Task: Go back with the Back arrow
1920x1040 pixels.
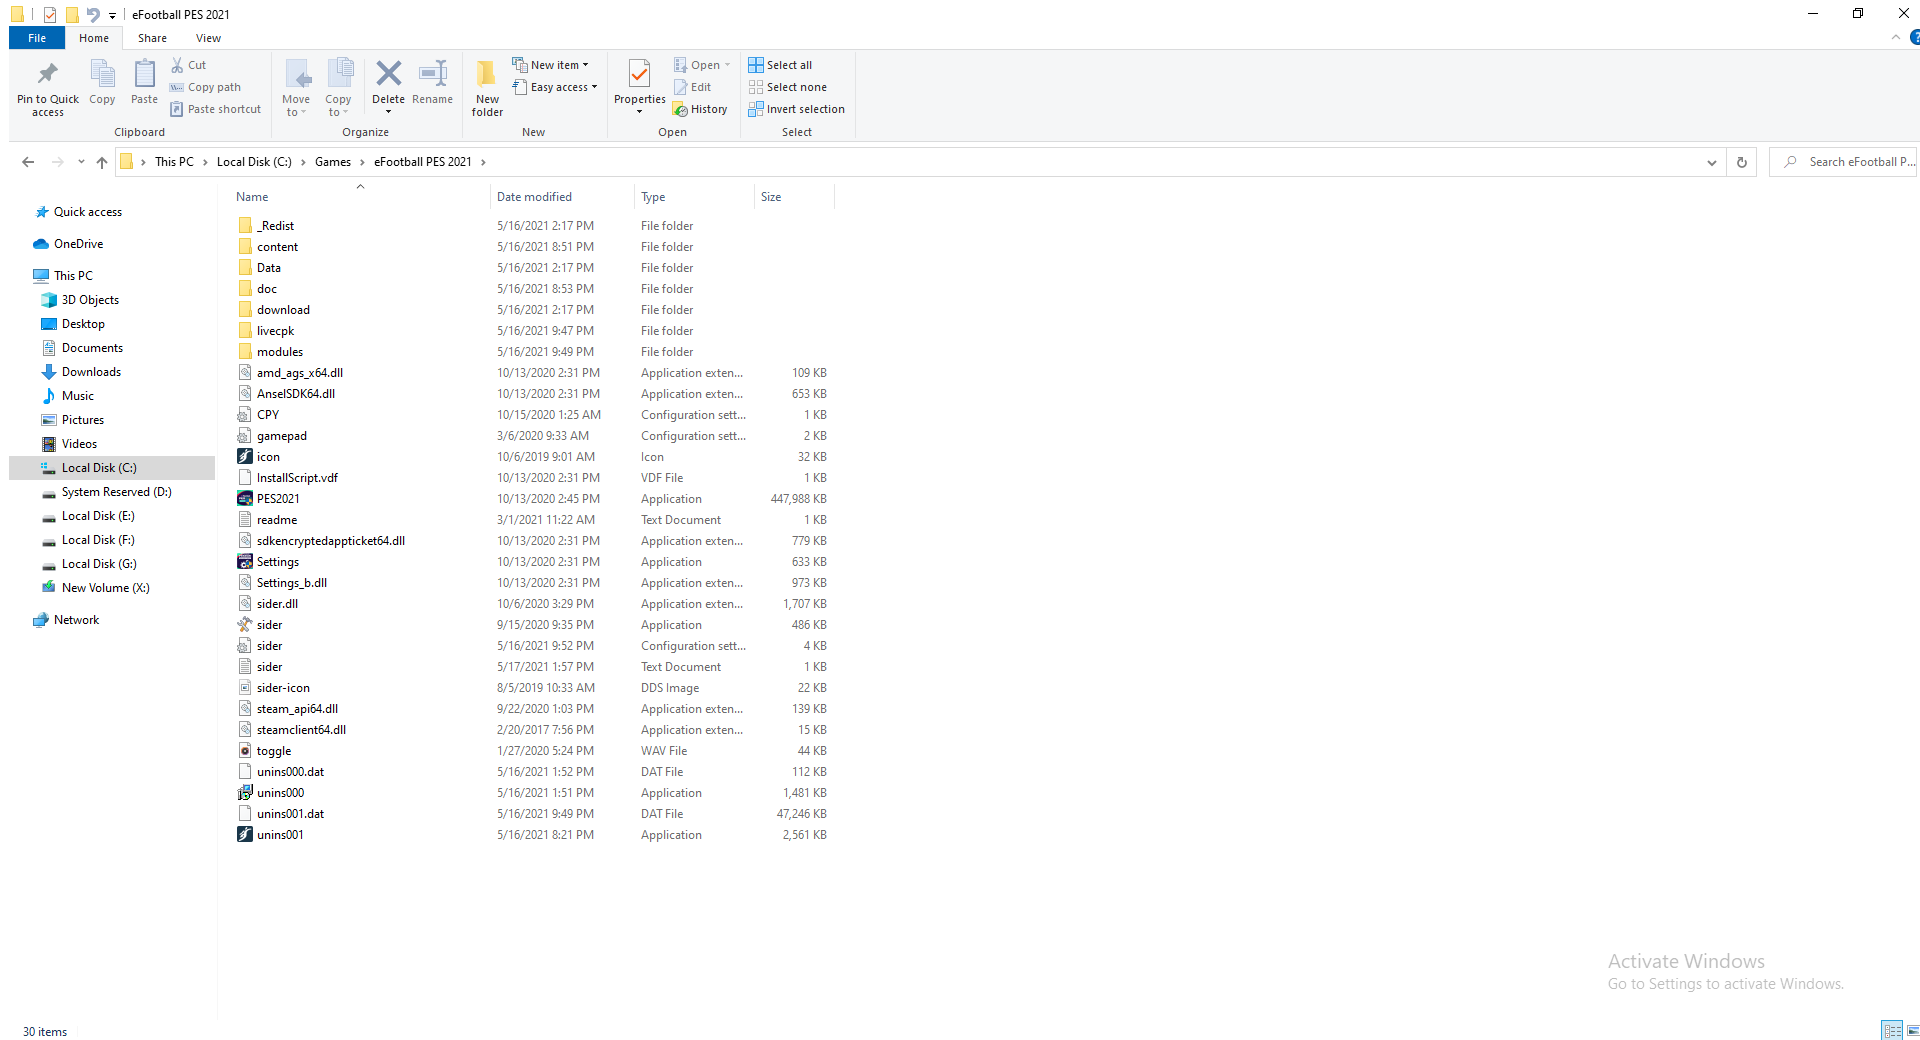Action: point(28,162)
